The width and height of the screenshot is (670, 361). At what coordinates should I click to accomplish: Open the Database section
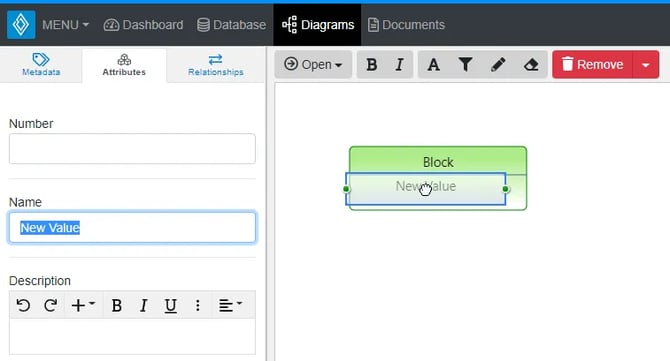[231, 25]
